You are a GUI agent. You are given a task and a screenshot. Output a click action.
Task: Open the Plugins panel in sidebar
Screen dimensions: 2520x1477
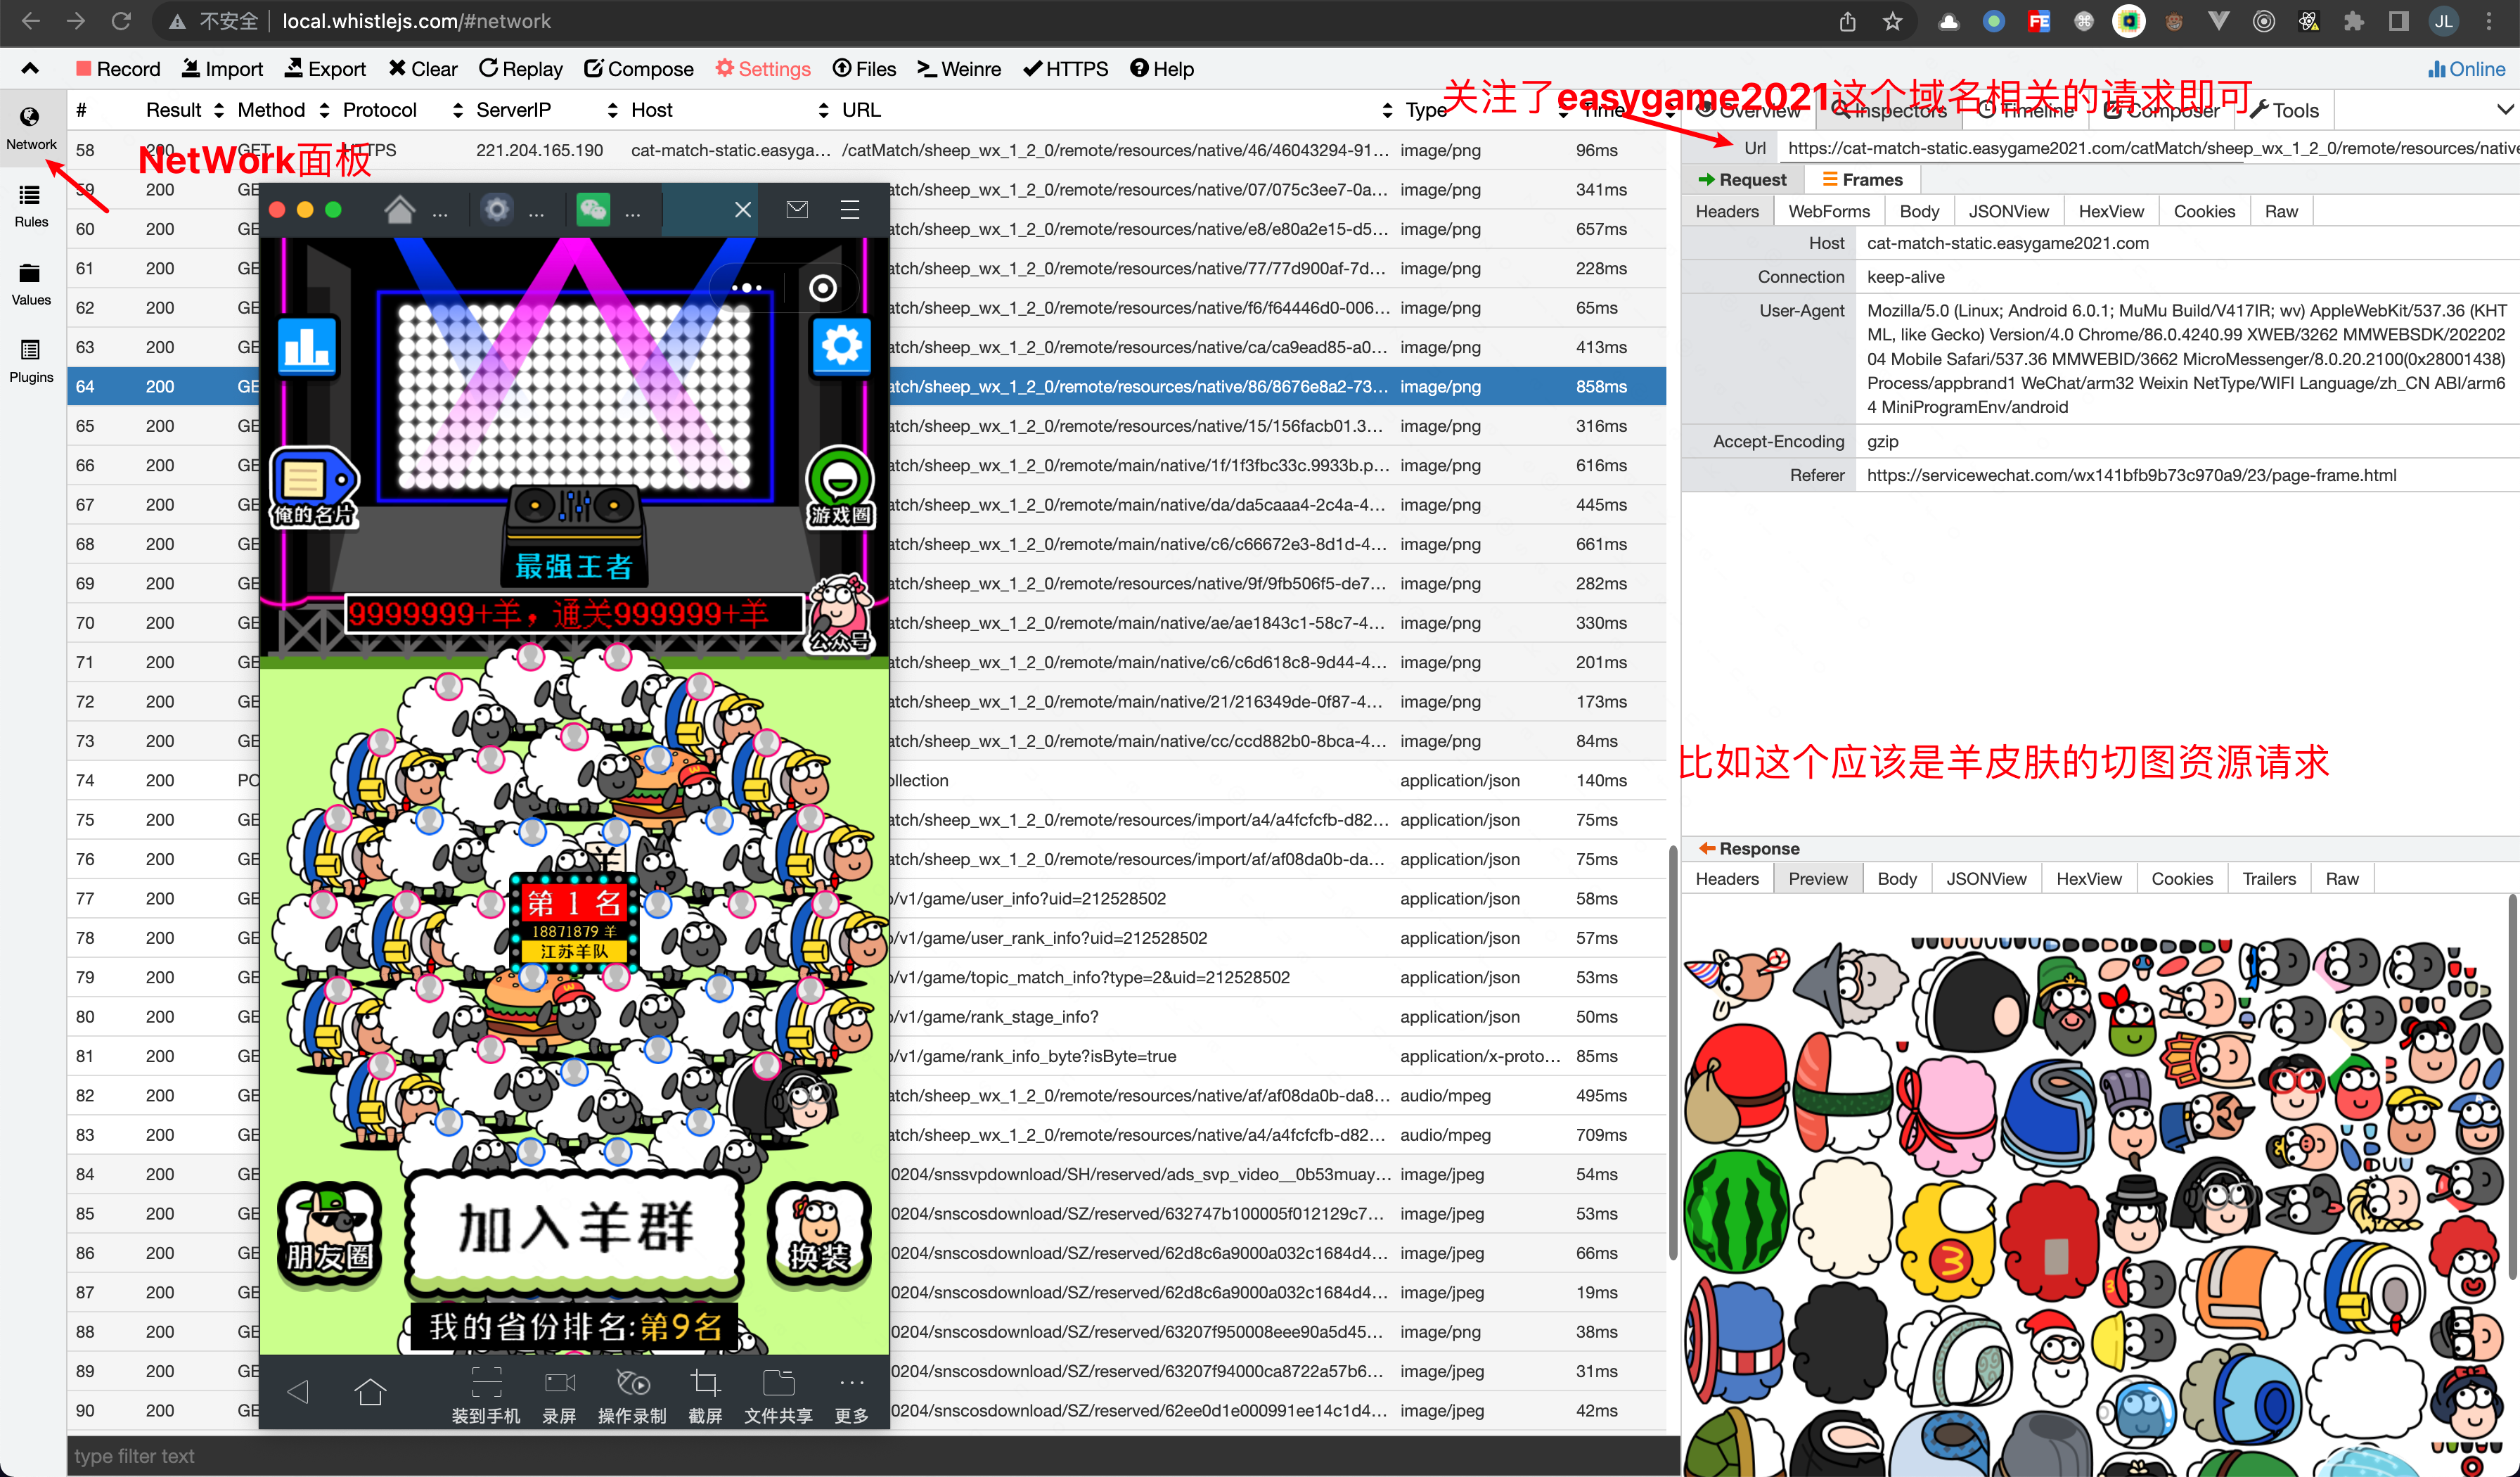(x=31, y=361)
